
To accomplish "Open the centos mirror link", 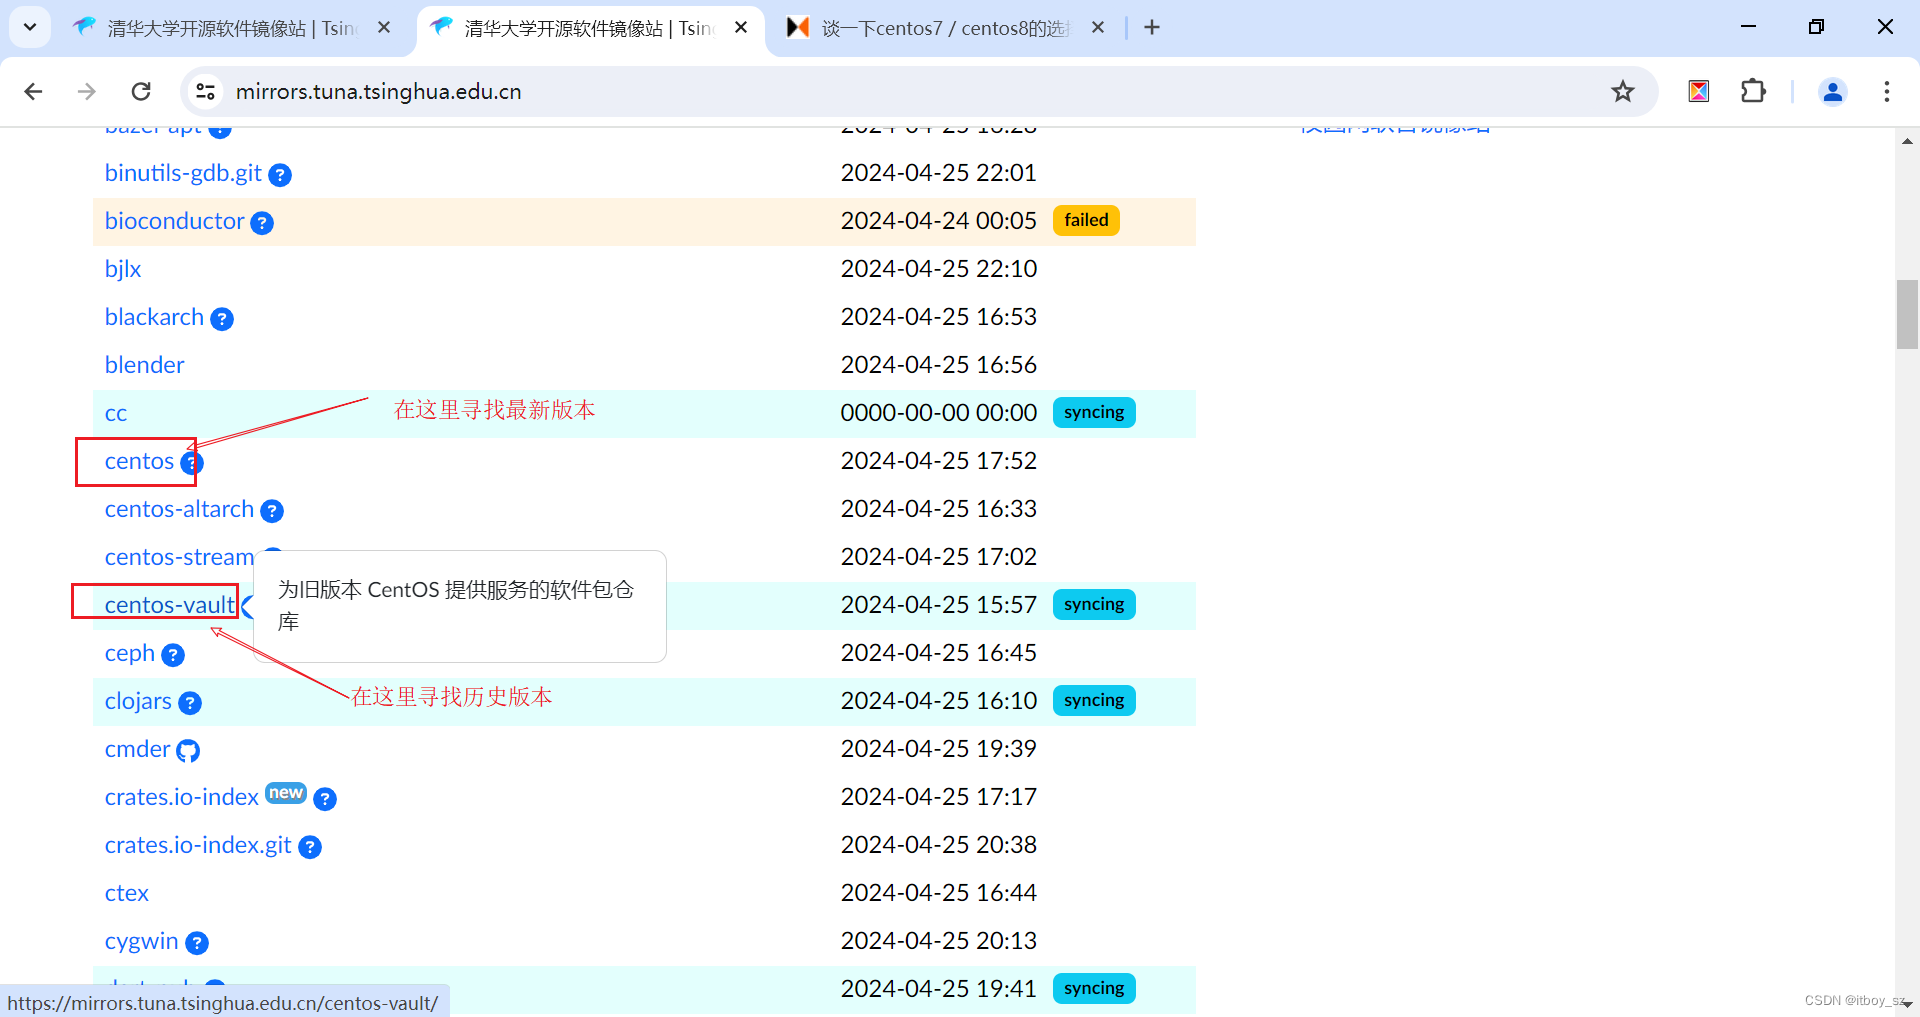I will 139,461.
